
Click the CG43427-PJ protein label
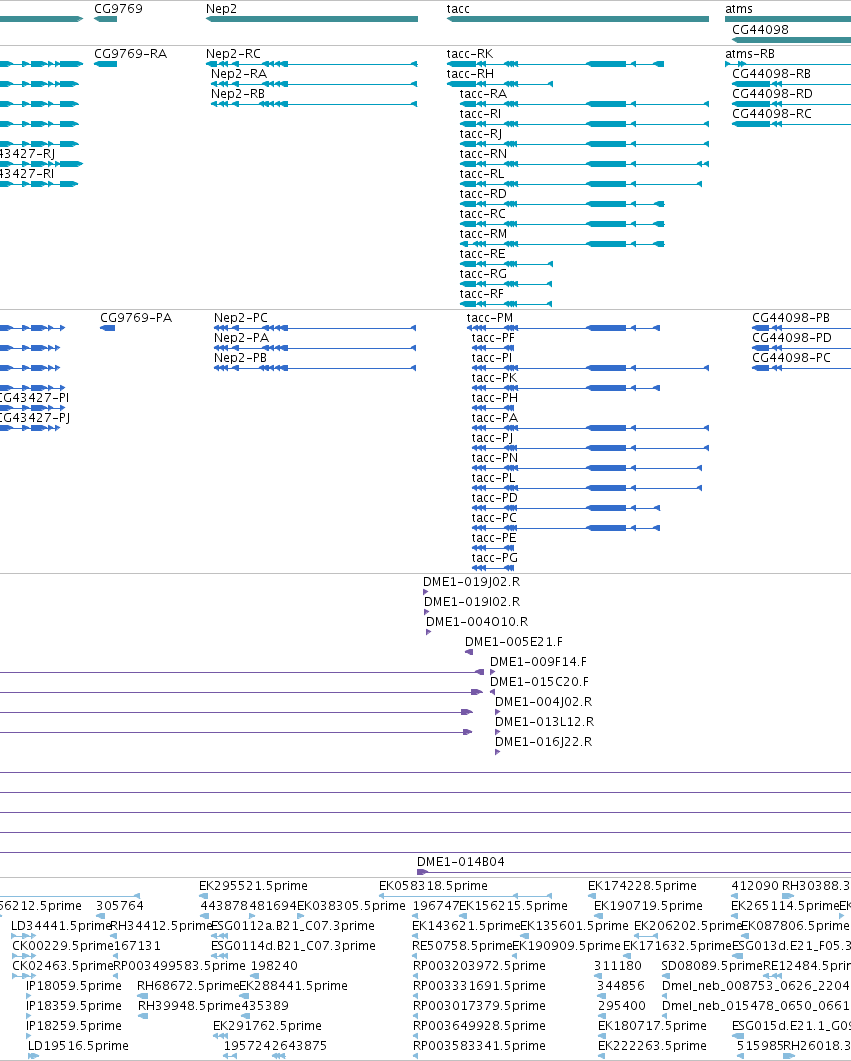point(34,417)
